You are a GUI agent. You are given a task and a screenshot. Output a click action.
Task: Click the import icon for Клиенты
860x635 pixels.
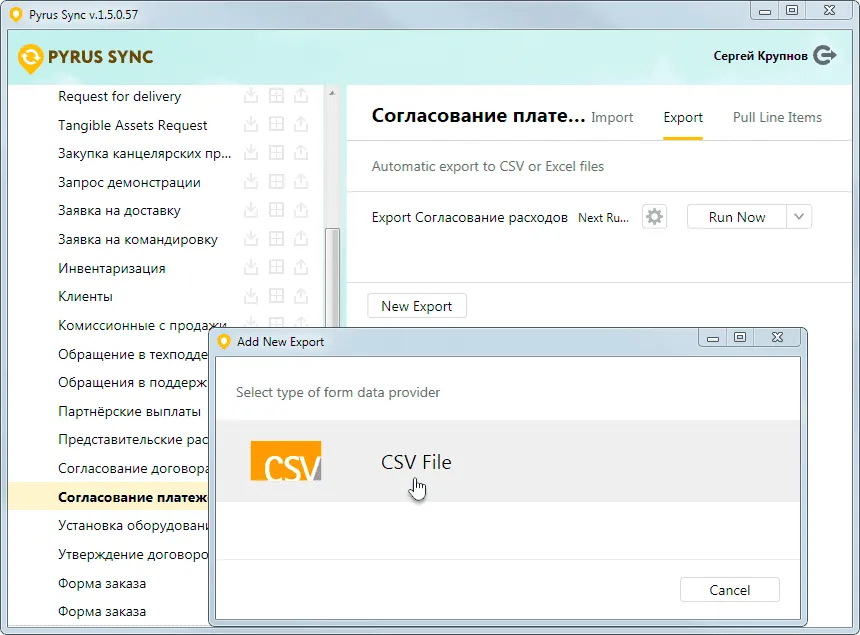pyautogui.click(x=251, y=296)
